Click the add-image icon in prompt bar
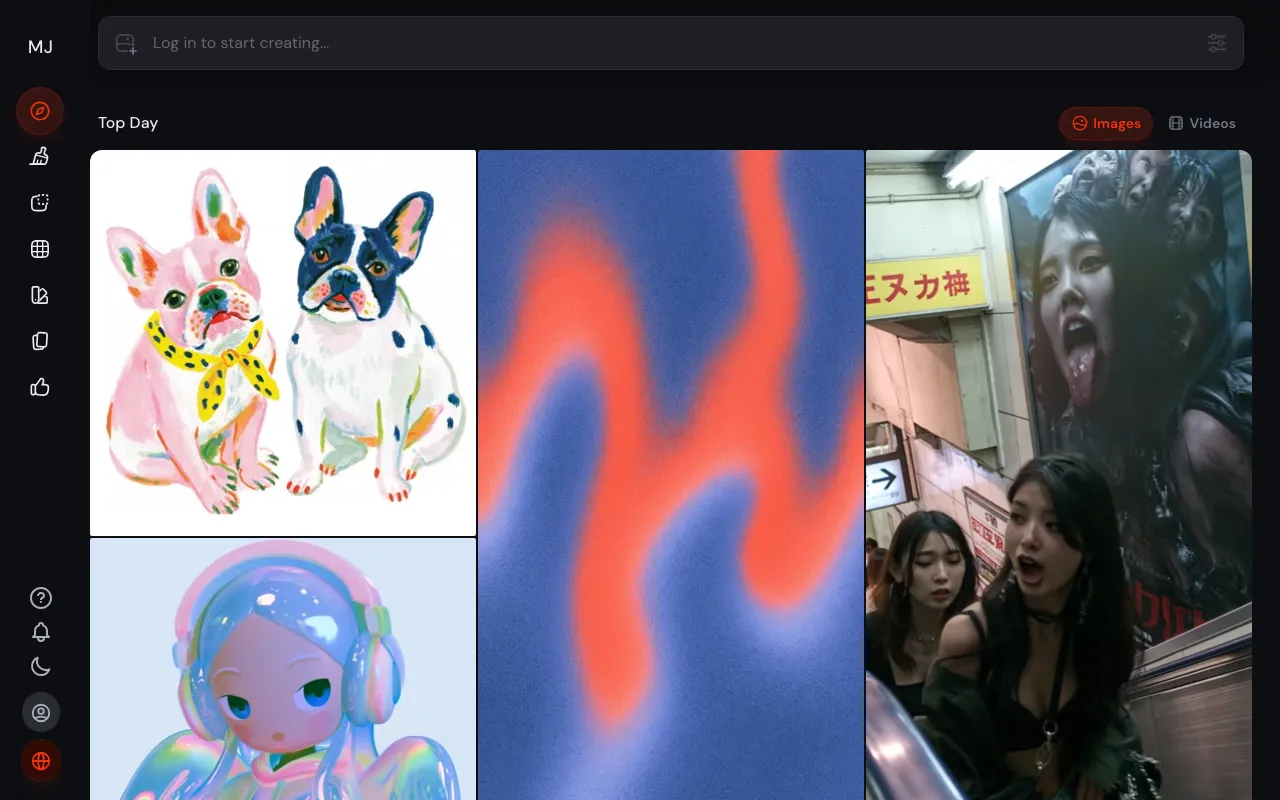The width and height of the screenshot is (1280, 800). click(x=126, y=43)
